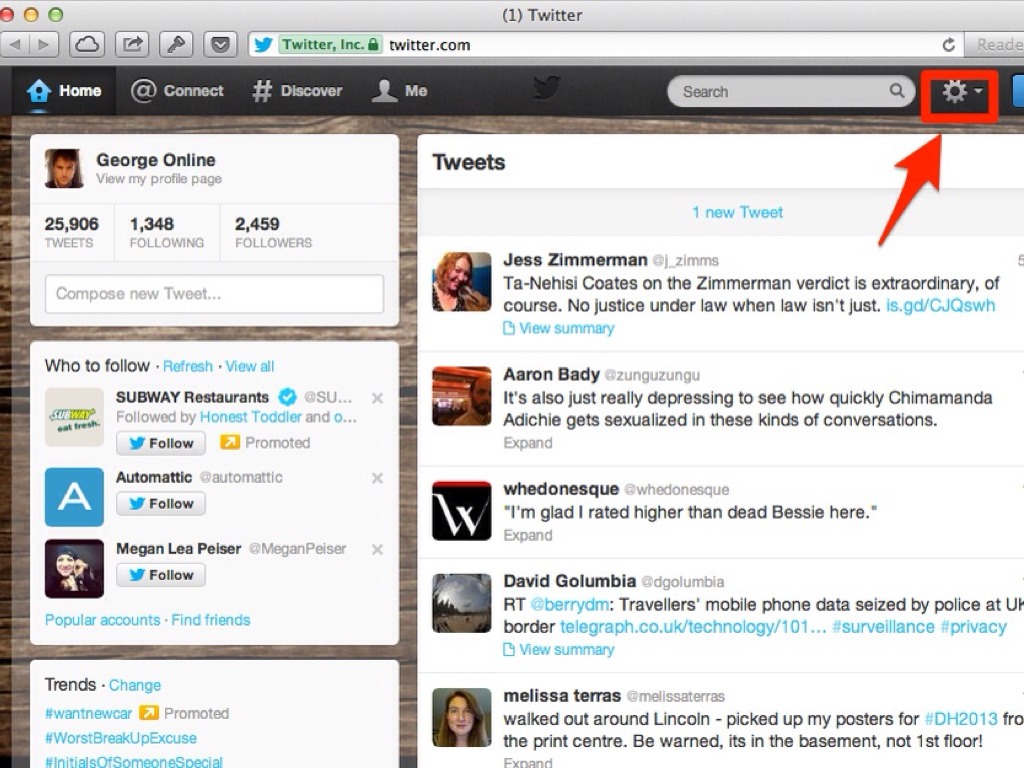Screen dimensions: 1024x768
Task: Dismiss the Automattic follow suggestion
Action: (377, 478)
